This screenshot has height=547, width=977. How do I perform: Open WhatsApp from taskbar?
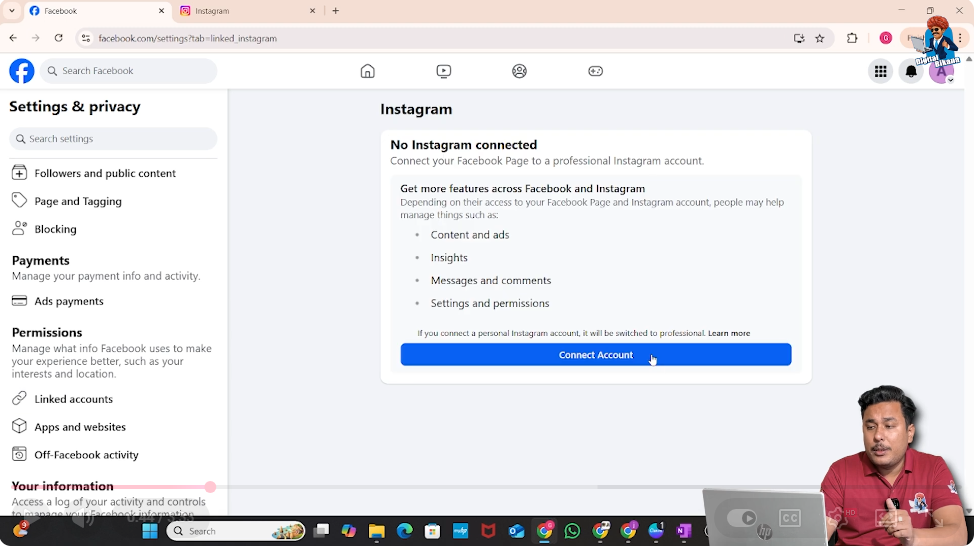pyautogui.click(x=572, y=531)
